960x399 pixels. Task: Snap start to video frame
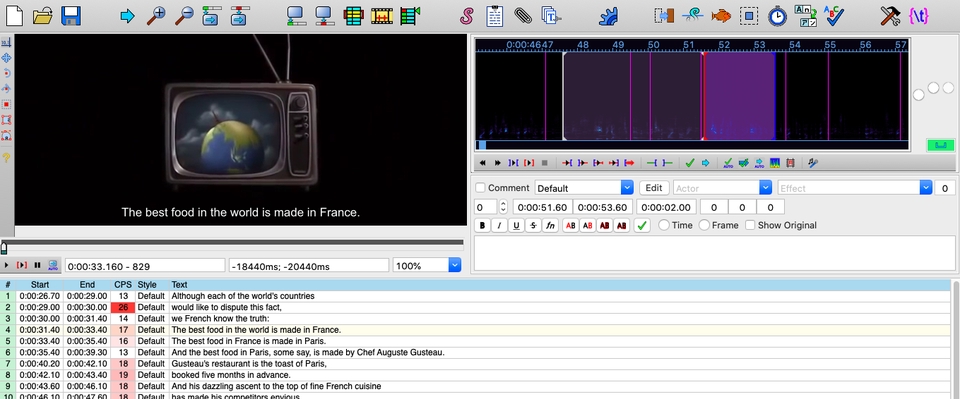click(297, 15)
